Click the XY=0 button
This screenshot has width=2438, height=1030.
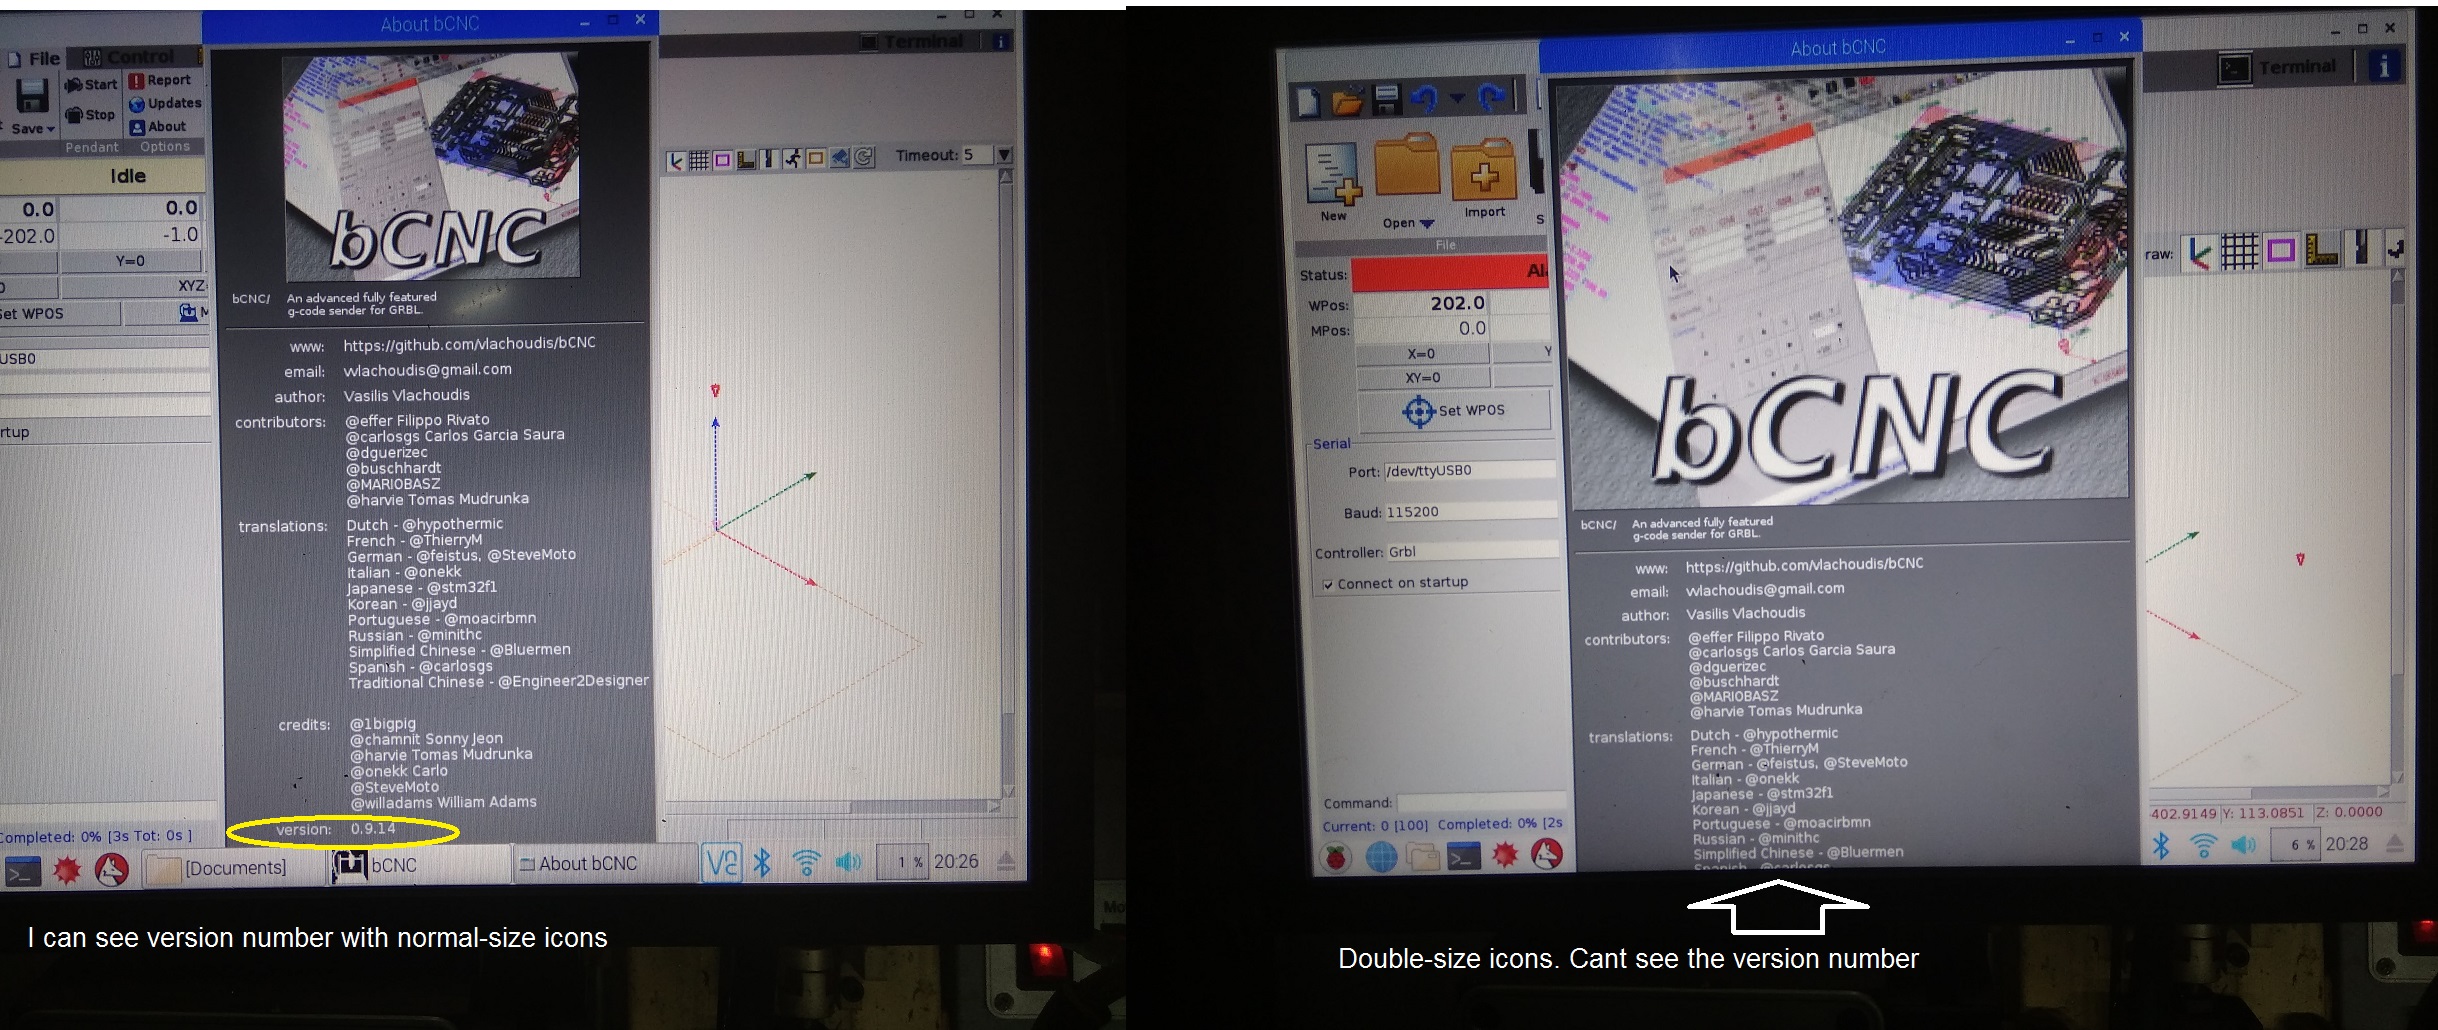coord(1422,378)
